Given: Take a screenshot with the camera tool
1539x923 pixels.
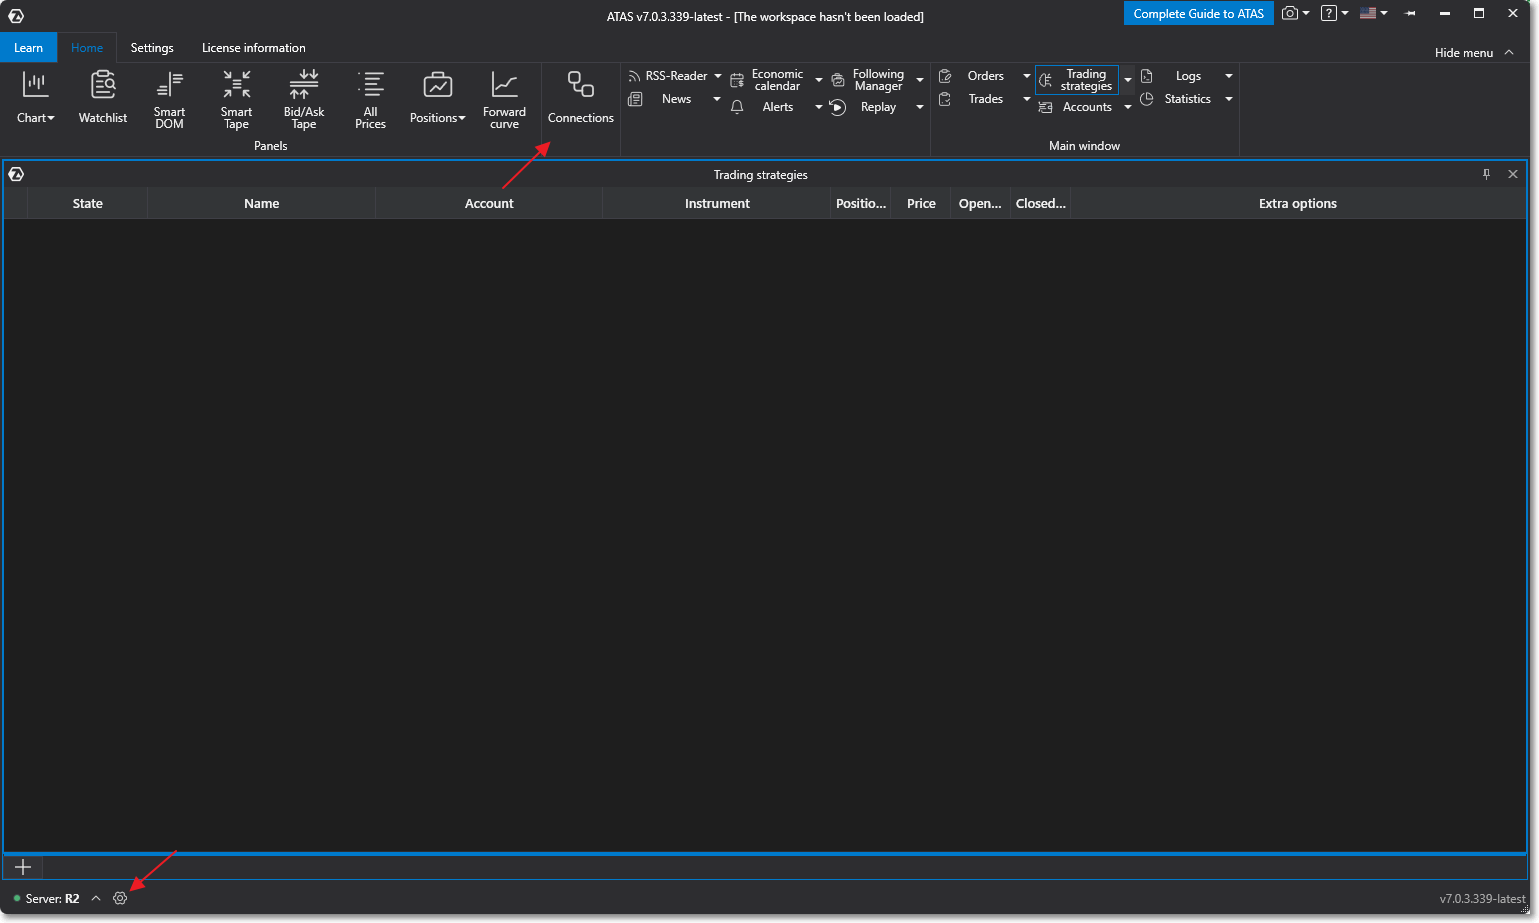Looking at the screenshot, I should tap(1289, 13).
